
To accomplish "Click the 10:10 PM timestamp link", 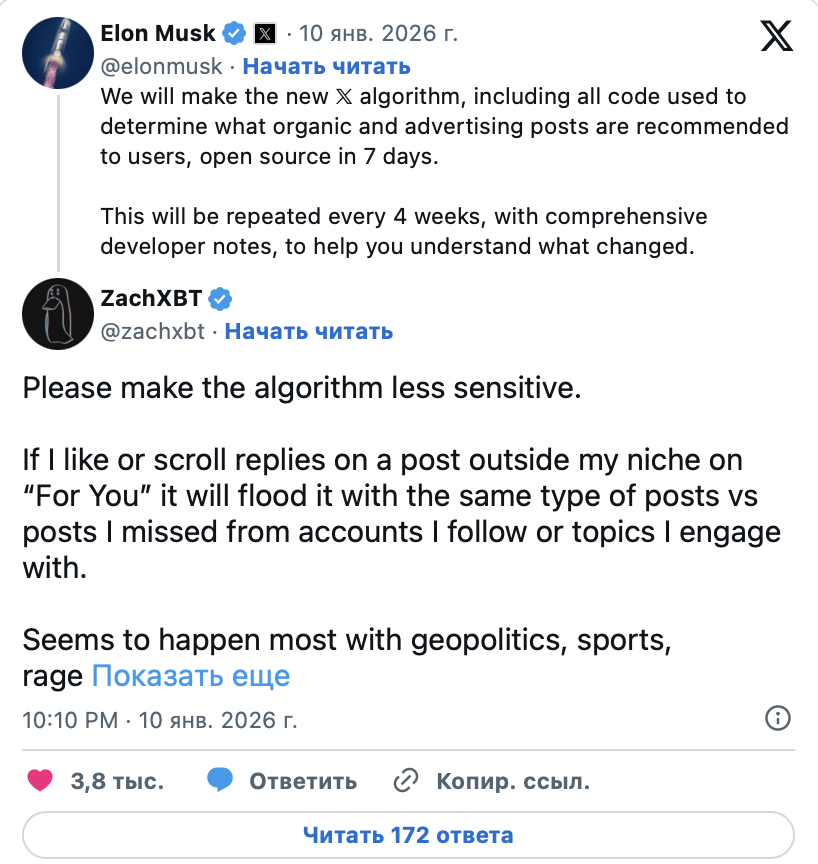I will click(x=70, y=720).
